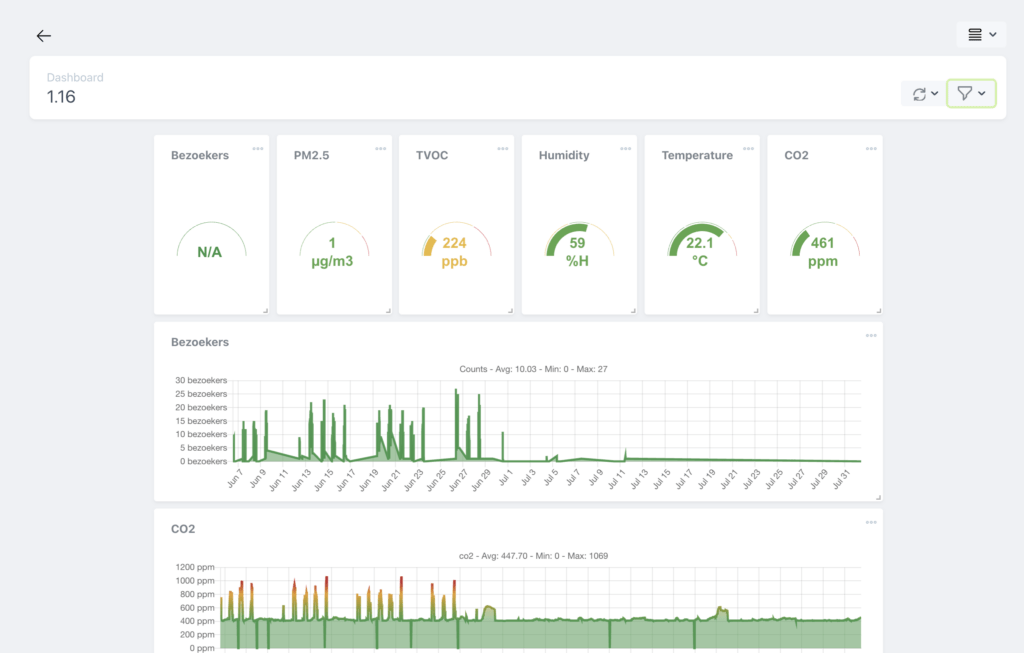
Task: Click the Bezoekers N/A gauge
Action: 211,242
